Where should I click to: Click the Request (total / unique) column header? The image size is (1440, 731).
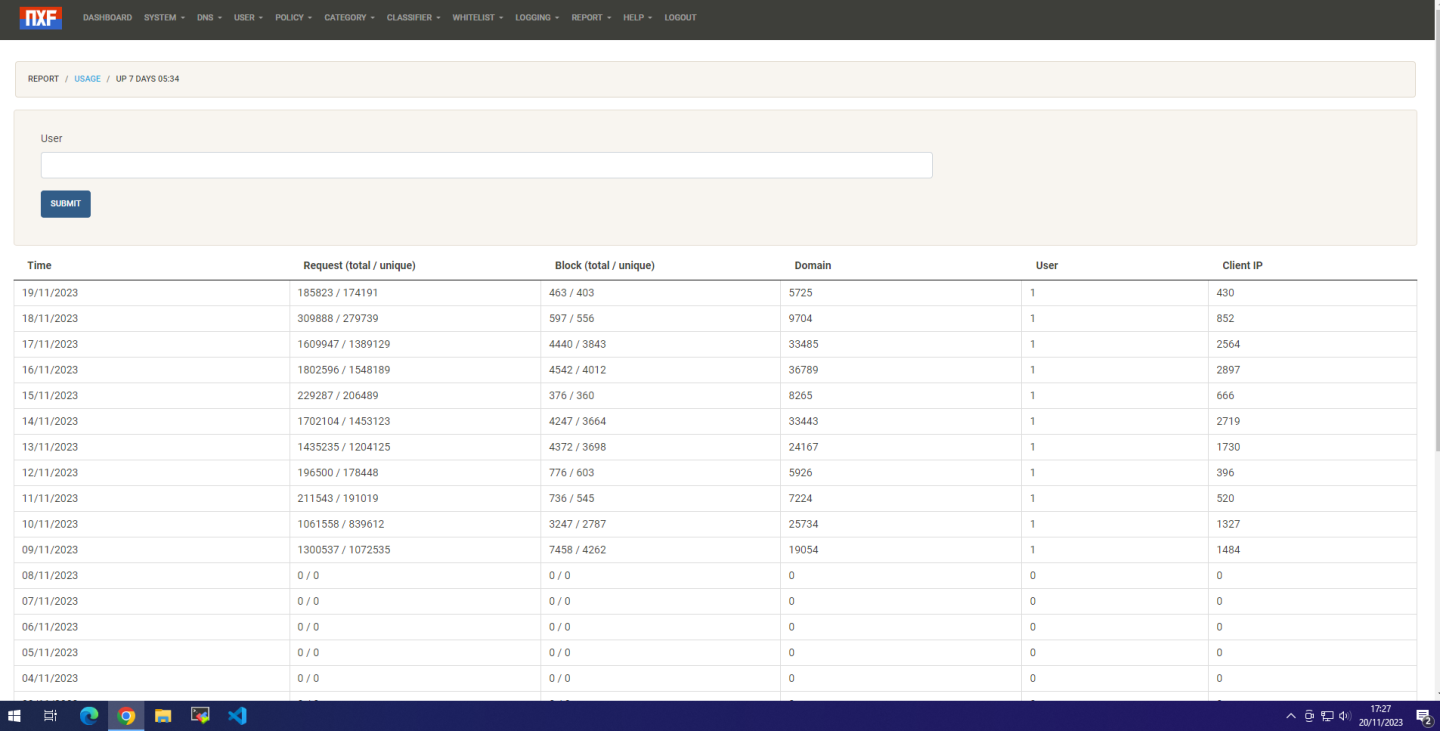click(x=359, y=266)
